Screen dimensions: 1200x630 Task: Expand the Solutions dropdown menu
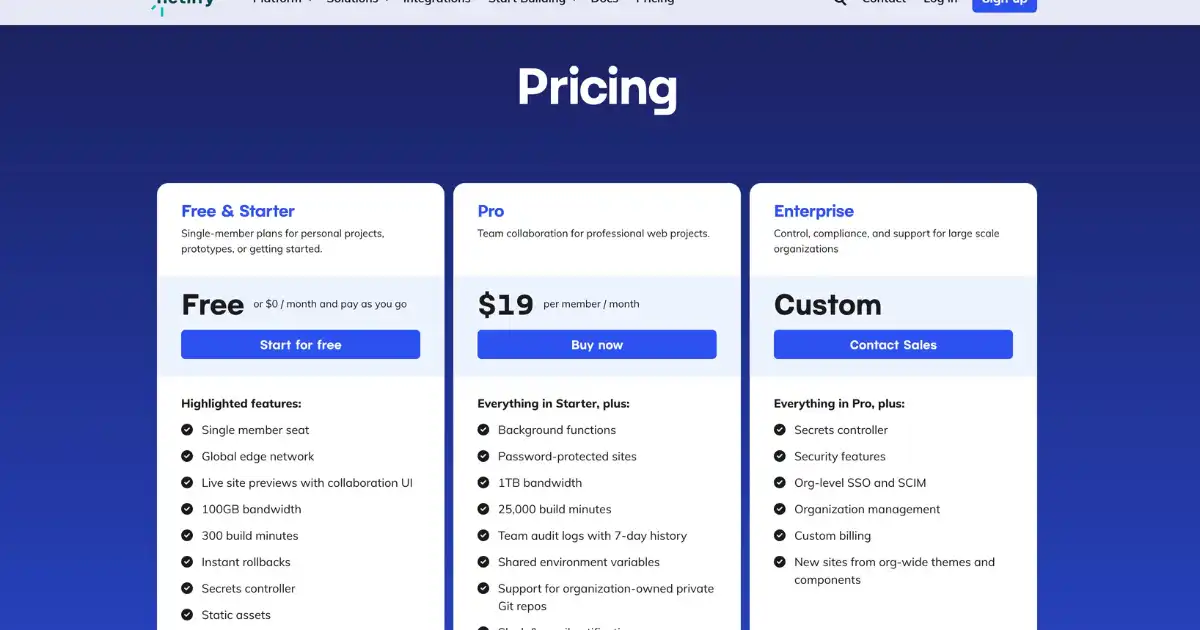click(x=358, y=2)
